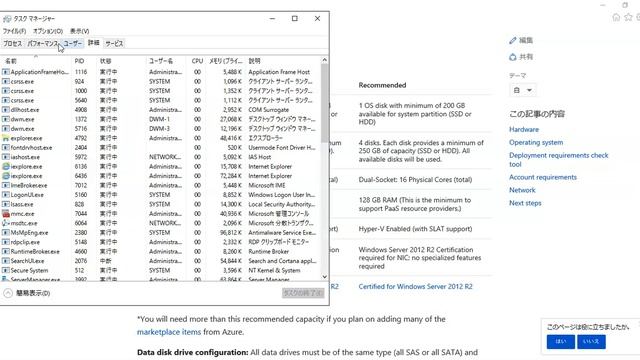Switch to the サービス tab
Image resolution: width=640 pixels, height=360 pixels.
point(114,43)
